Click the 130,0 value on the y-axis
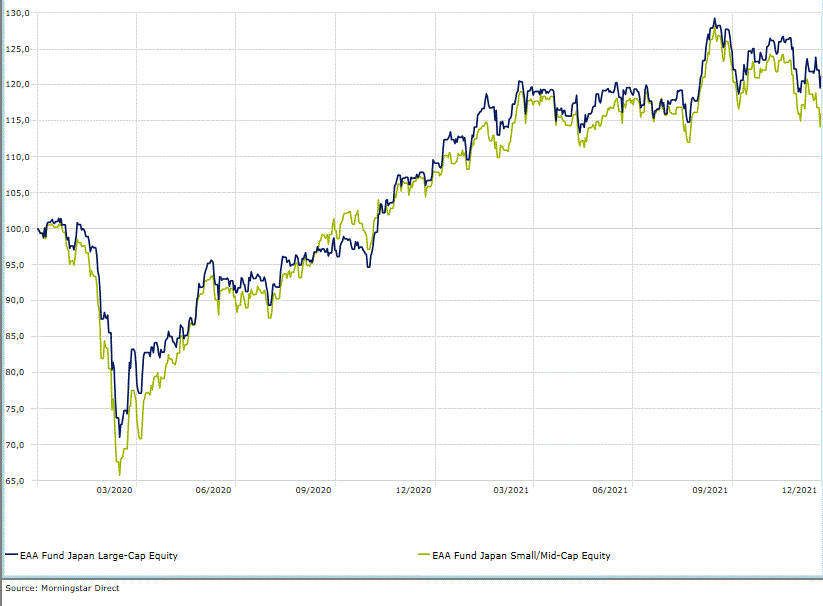Image resolution: width=823 pixels, height=606 pixels. [18, 13]
